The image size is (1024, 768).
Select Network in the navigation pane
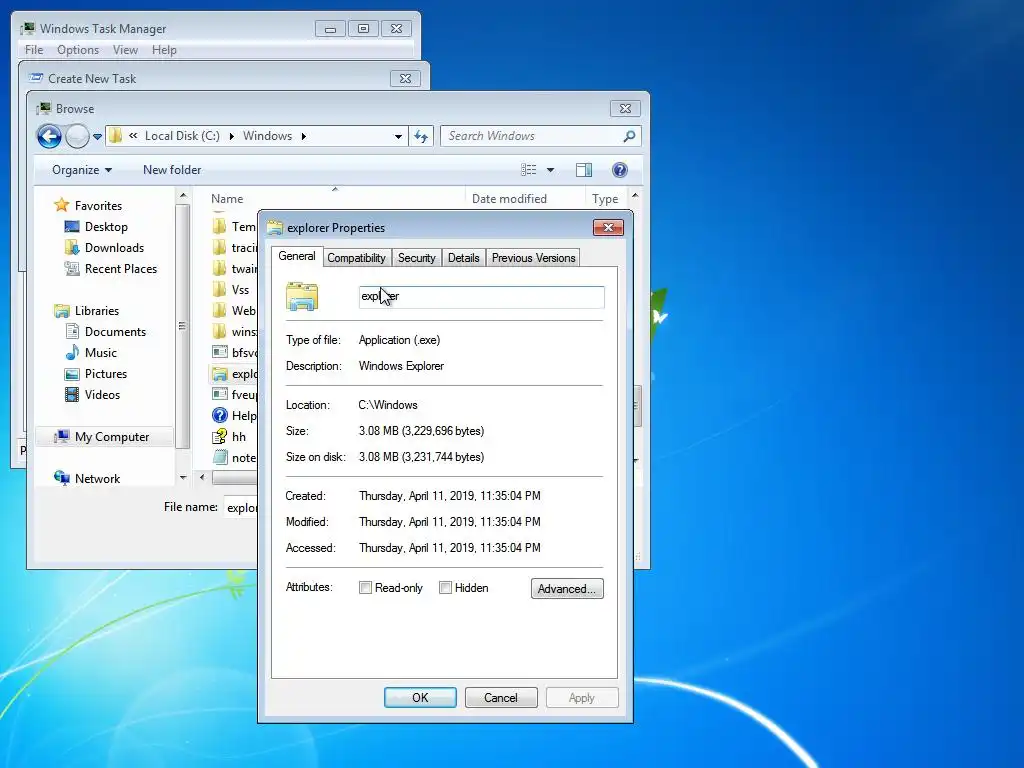[97, 479]
